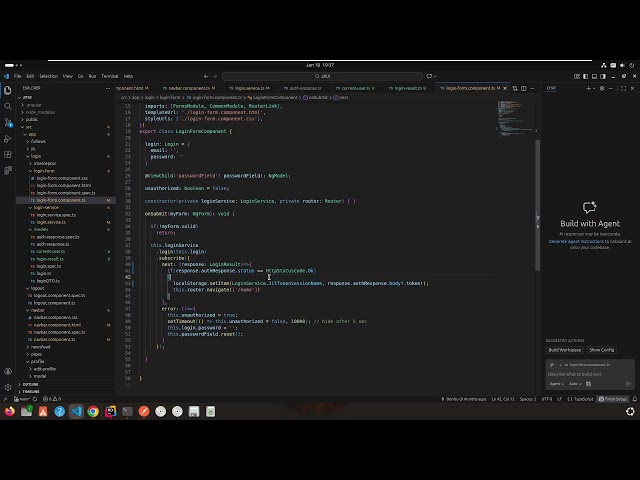Image resolution: width=640 pixels, height=480 pixels.
Task: Open the customize layout icon
Action: click(x=577, y=76)
